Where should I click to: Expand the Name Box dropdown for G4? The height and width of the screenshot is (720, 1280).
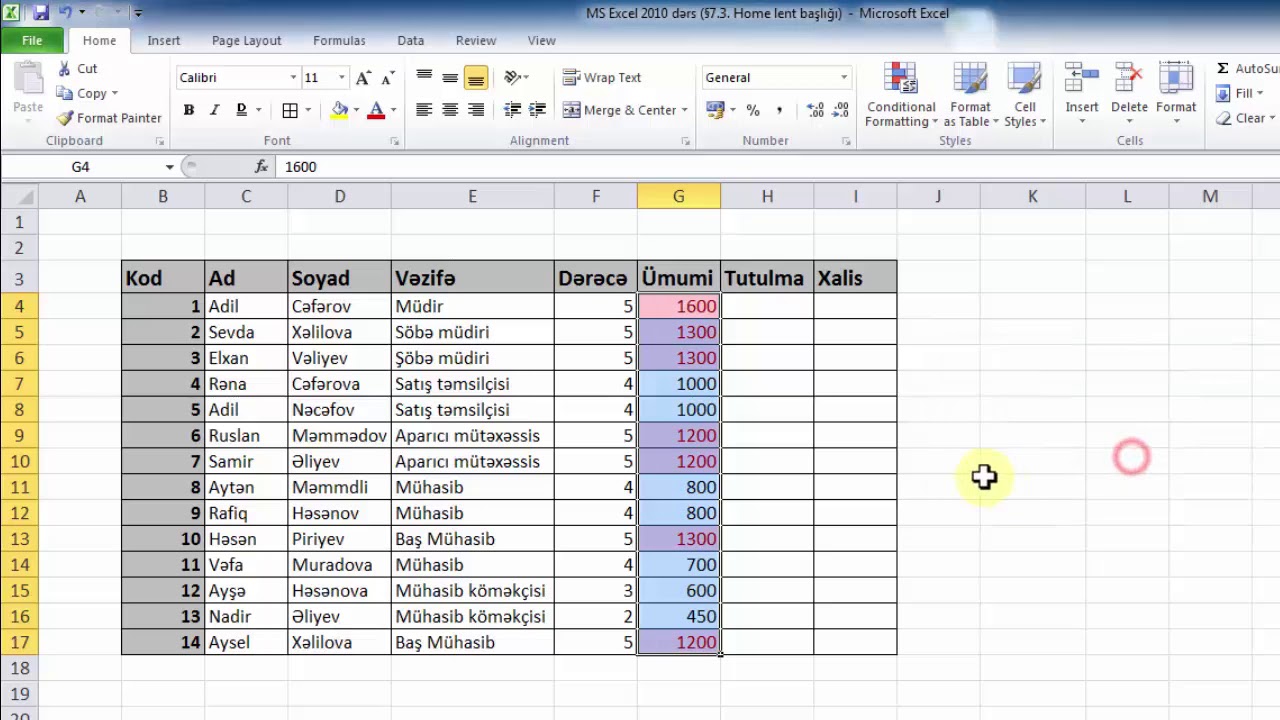click(x=169, y=167)
